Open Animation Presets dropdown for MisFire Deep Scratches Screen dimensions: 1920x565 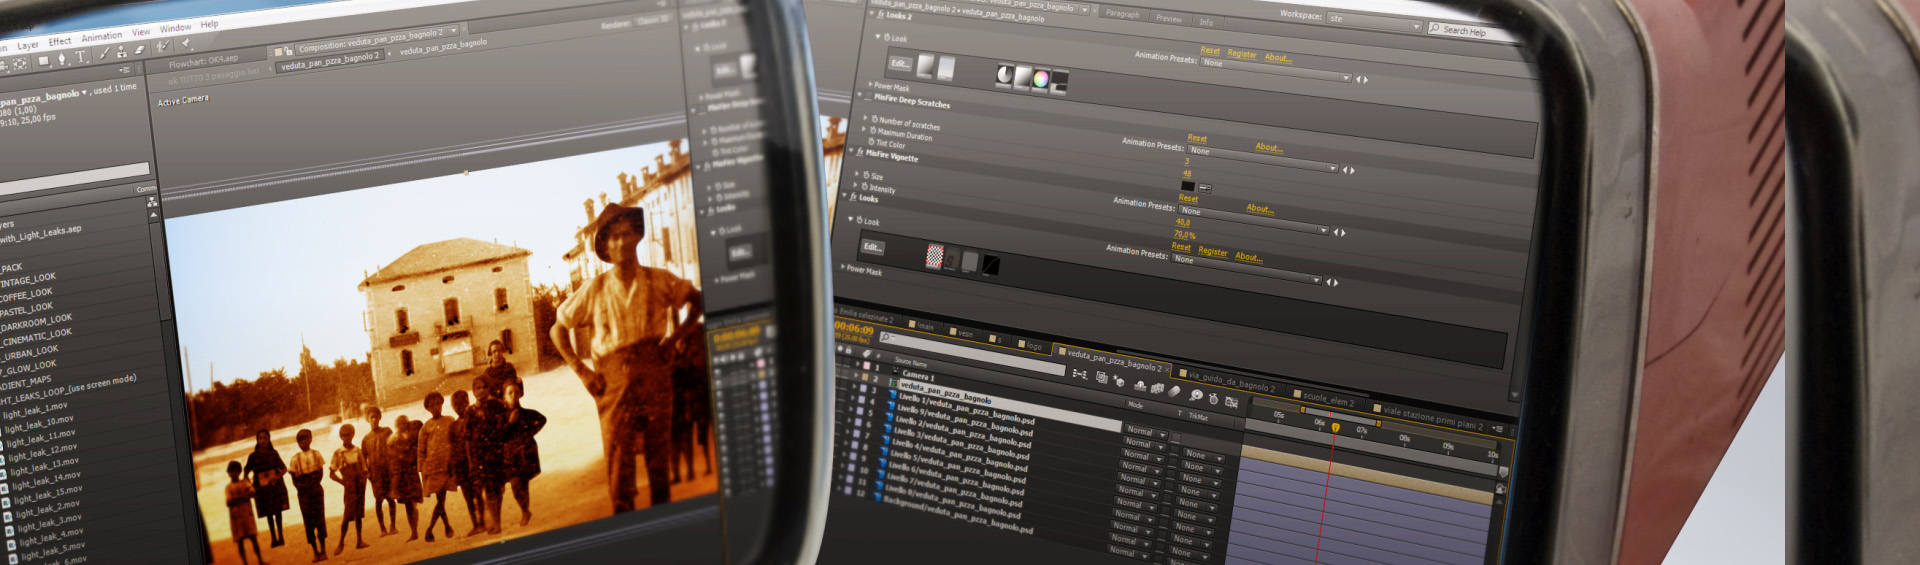click(x=1261, y=159)
